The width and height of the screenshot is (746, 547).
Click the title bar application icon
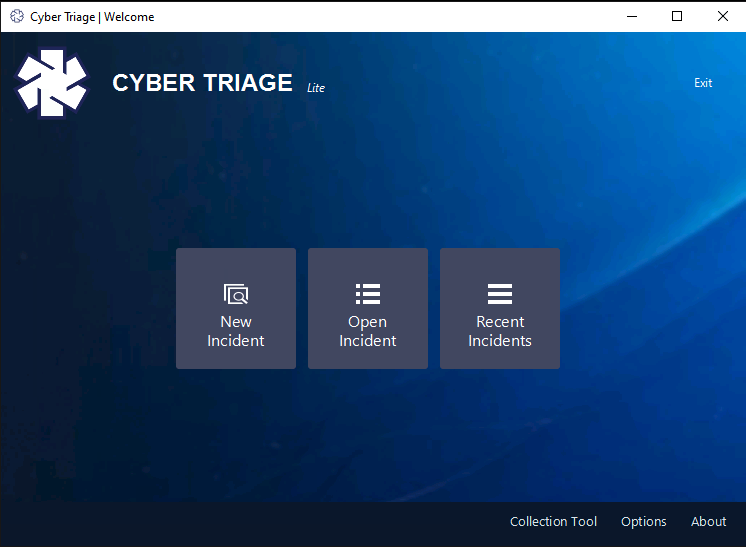(17, 16)
